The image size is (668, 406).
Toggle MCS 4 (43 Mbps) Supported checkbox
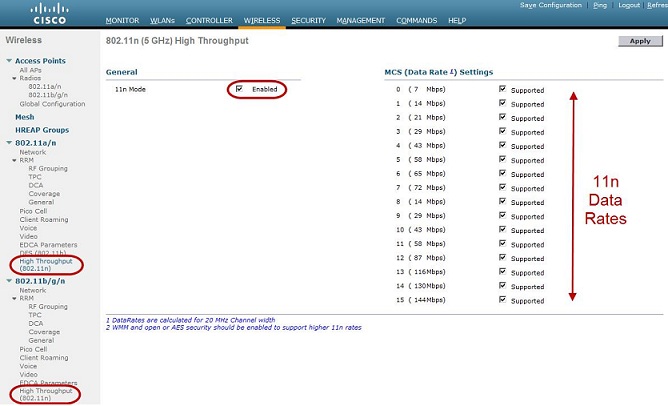(x=502, y=145)
